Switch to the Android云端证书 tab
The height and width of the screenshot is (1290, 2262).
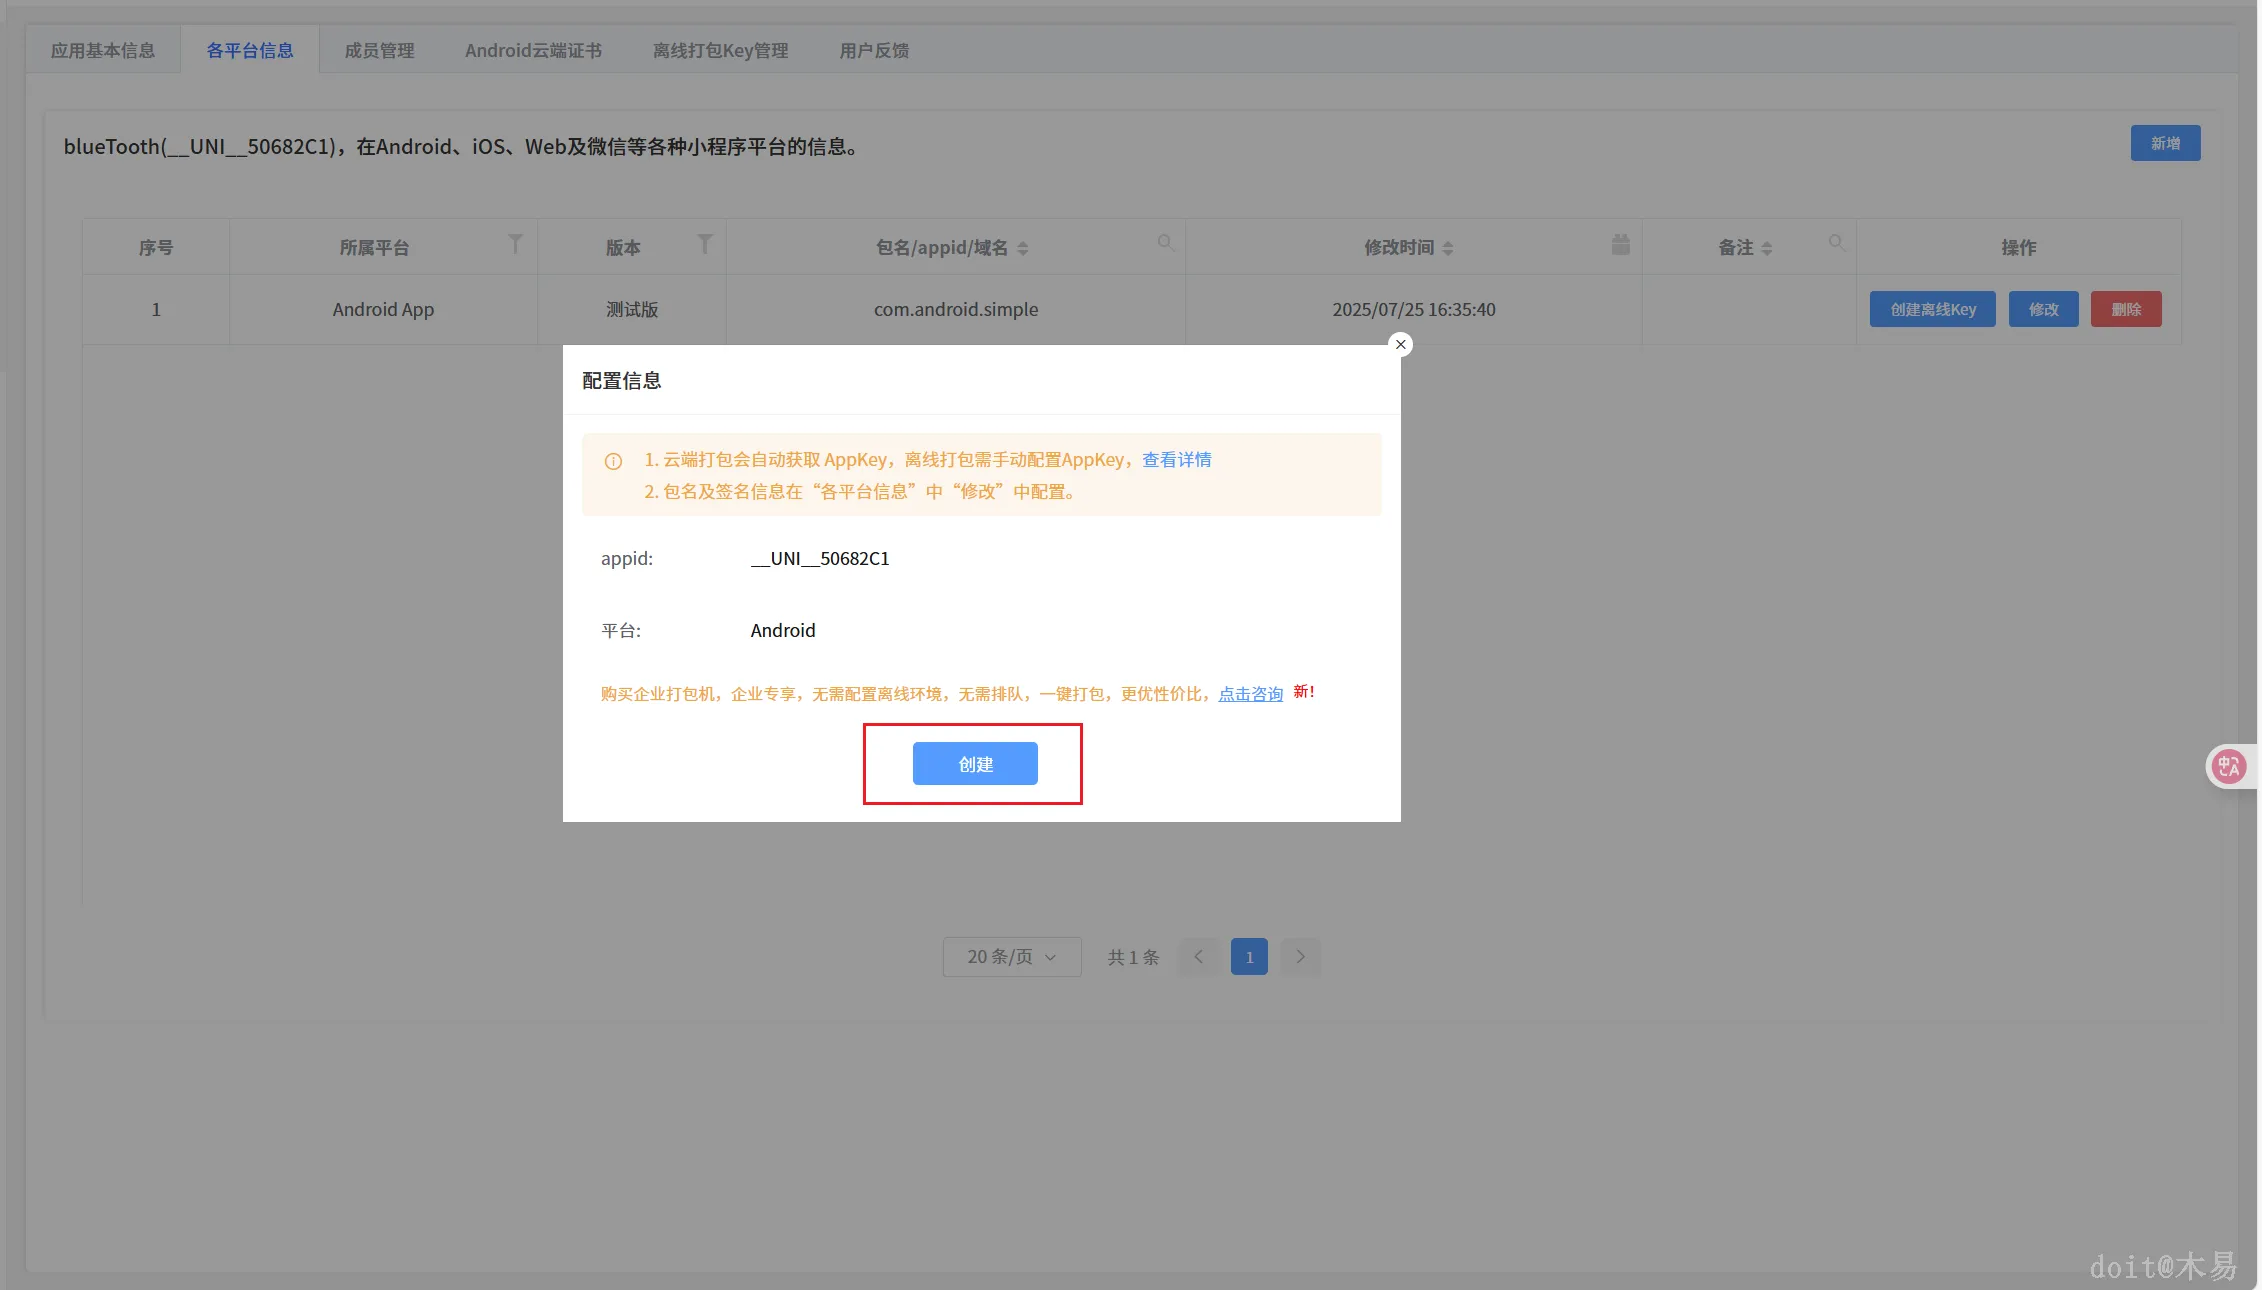tap(532, 49)
